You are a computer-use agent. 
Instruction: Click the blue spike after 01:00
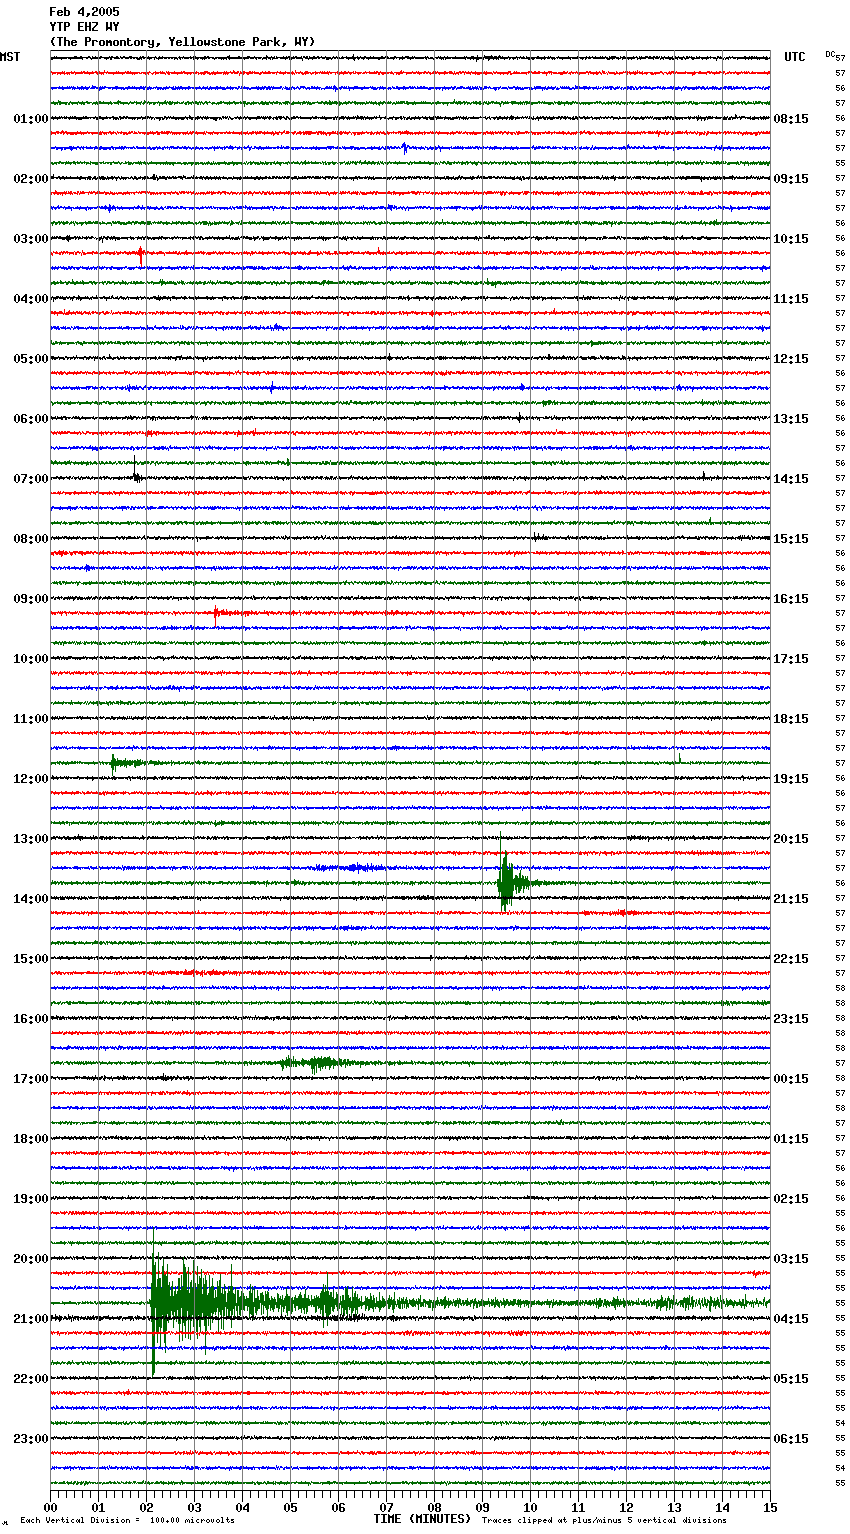coord(404,148)
